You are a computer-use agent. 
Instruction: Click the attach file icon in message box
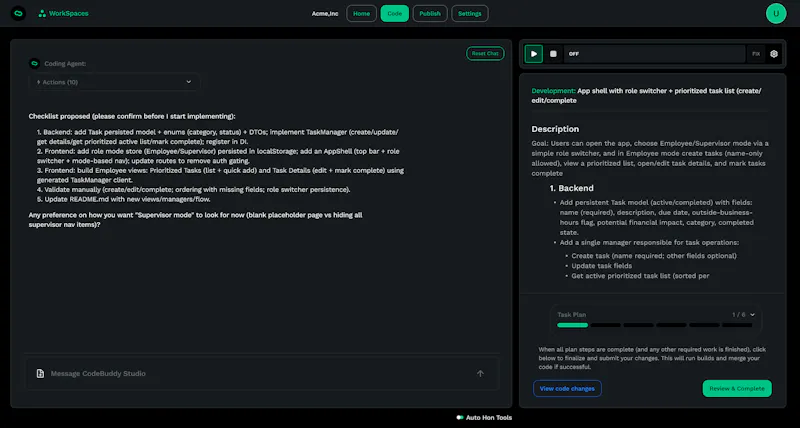point(40,373)
